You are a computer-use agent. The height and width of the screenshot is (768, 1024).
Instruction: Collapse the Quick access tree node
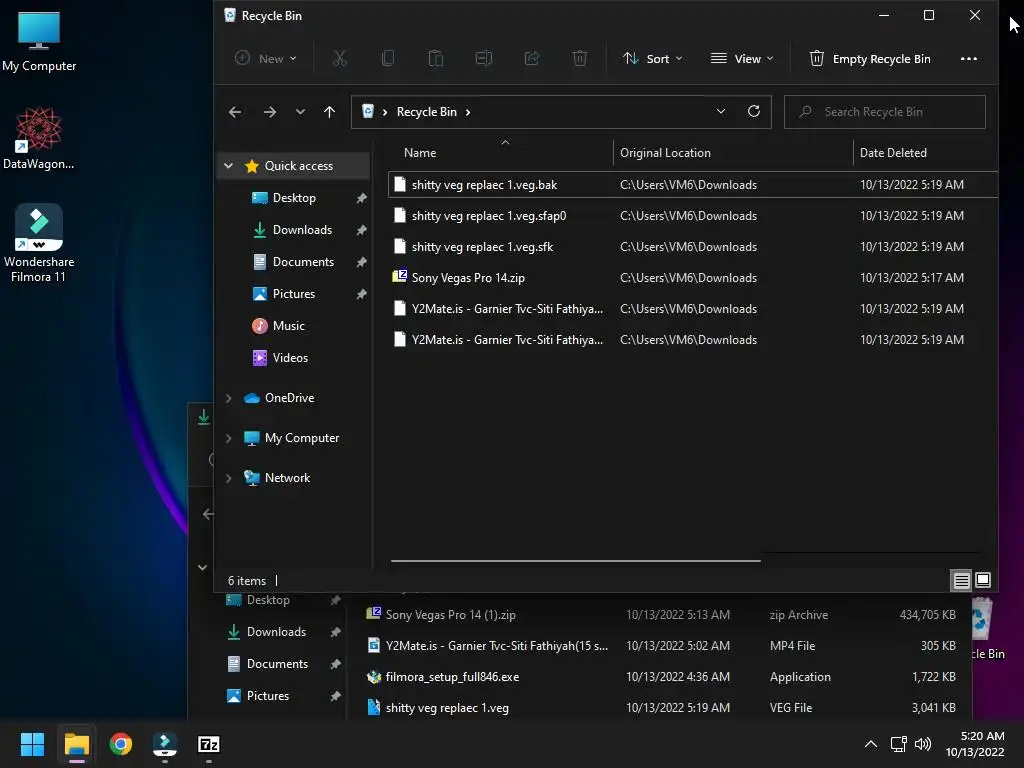pyautogui.click(x=229, y=166)
